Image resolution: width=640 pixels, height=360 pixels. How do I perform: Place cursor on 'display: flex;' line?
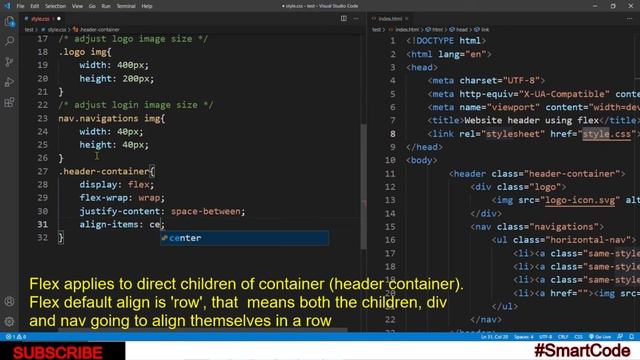117,184
